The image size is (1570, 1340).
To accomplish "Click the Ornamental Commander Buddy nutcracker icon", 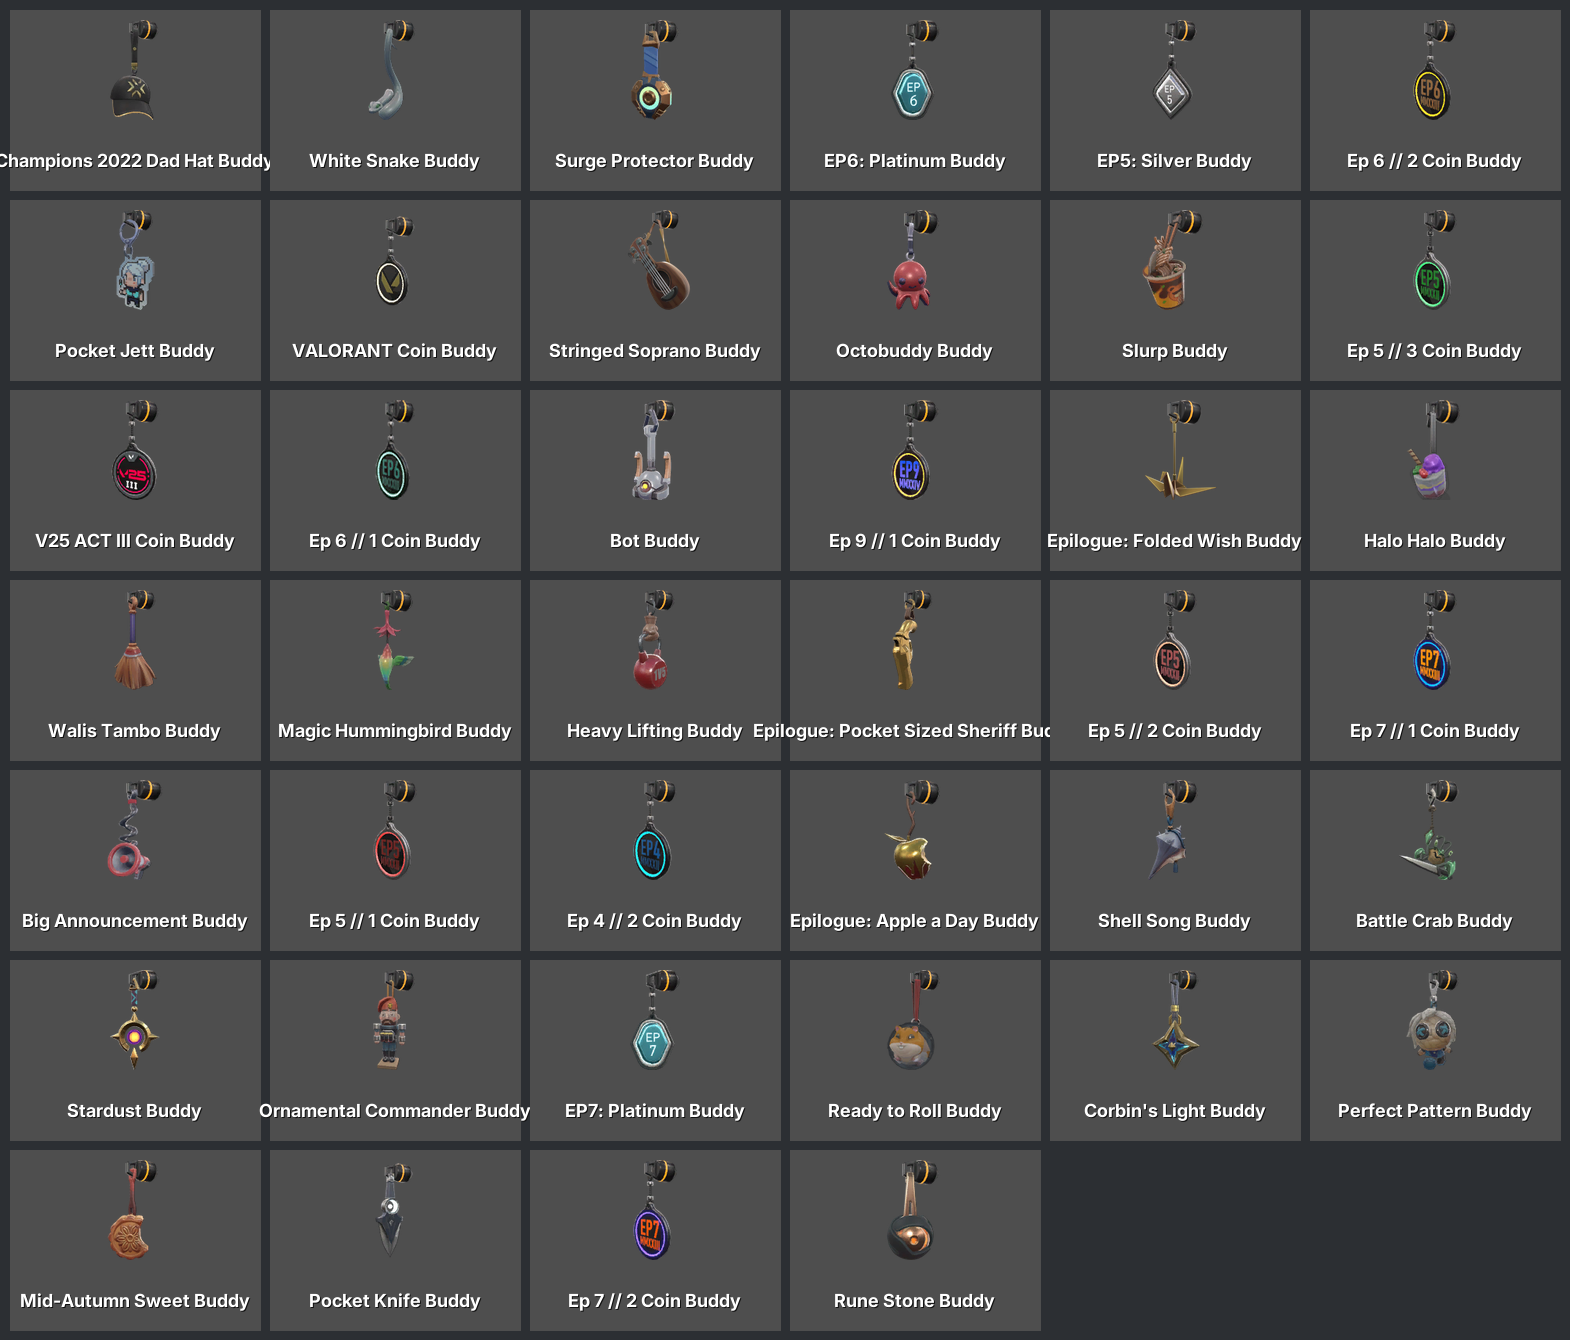I will point(393,1020).
